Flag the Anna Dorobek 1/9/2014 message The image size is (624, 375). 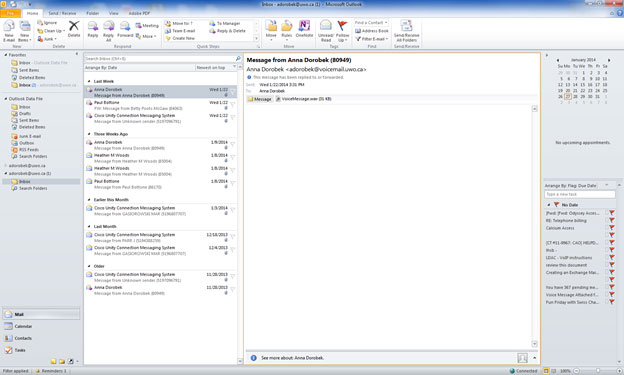[x=232, y=145]
